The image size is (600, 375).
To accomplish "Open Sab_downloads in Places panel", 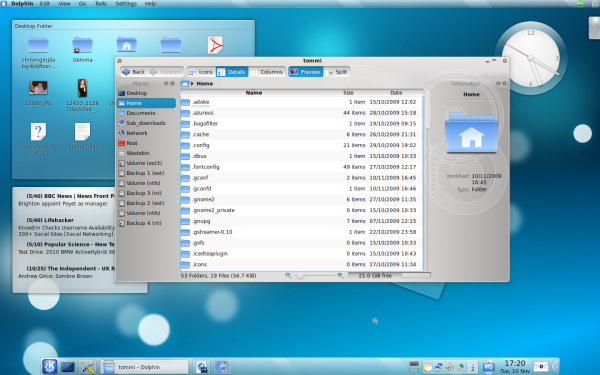I will [x=147, y=123].
